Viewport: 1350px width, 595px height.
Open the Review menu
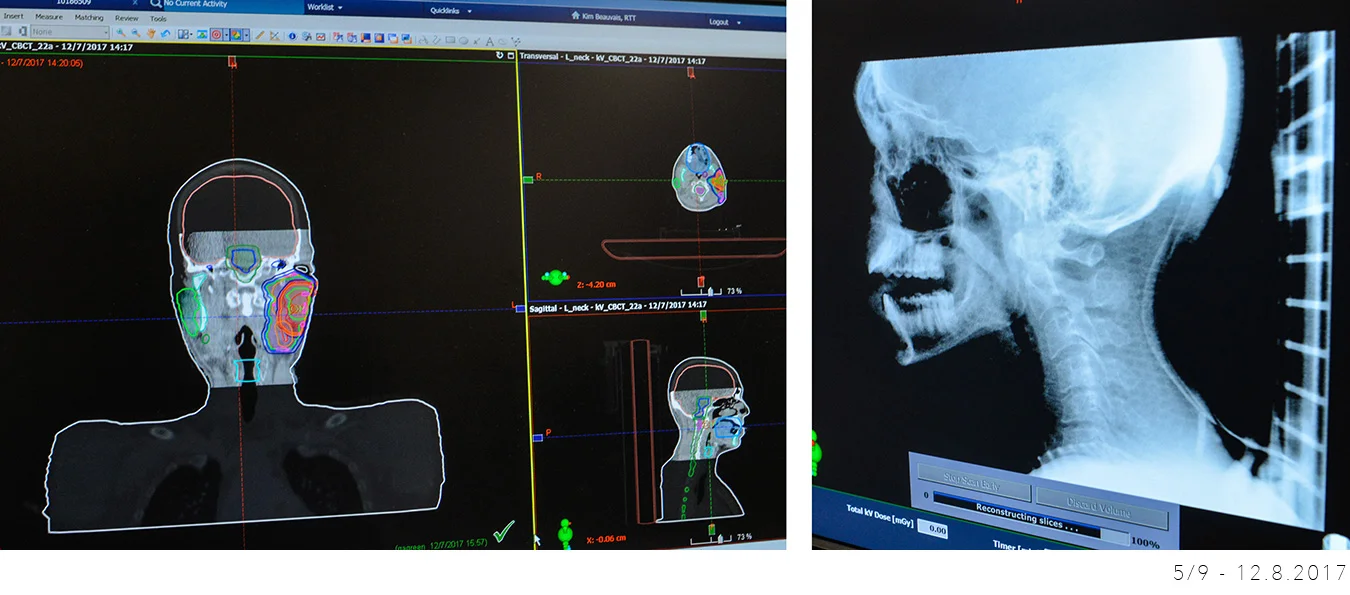point(127,18)
